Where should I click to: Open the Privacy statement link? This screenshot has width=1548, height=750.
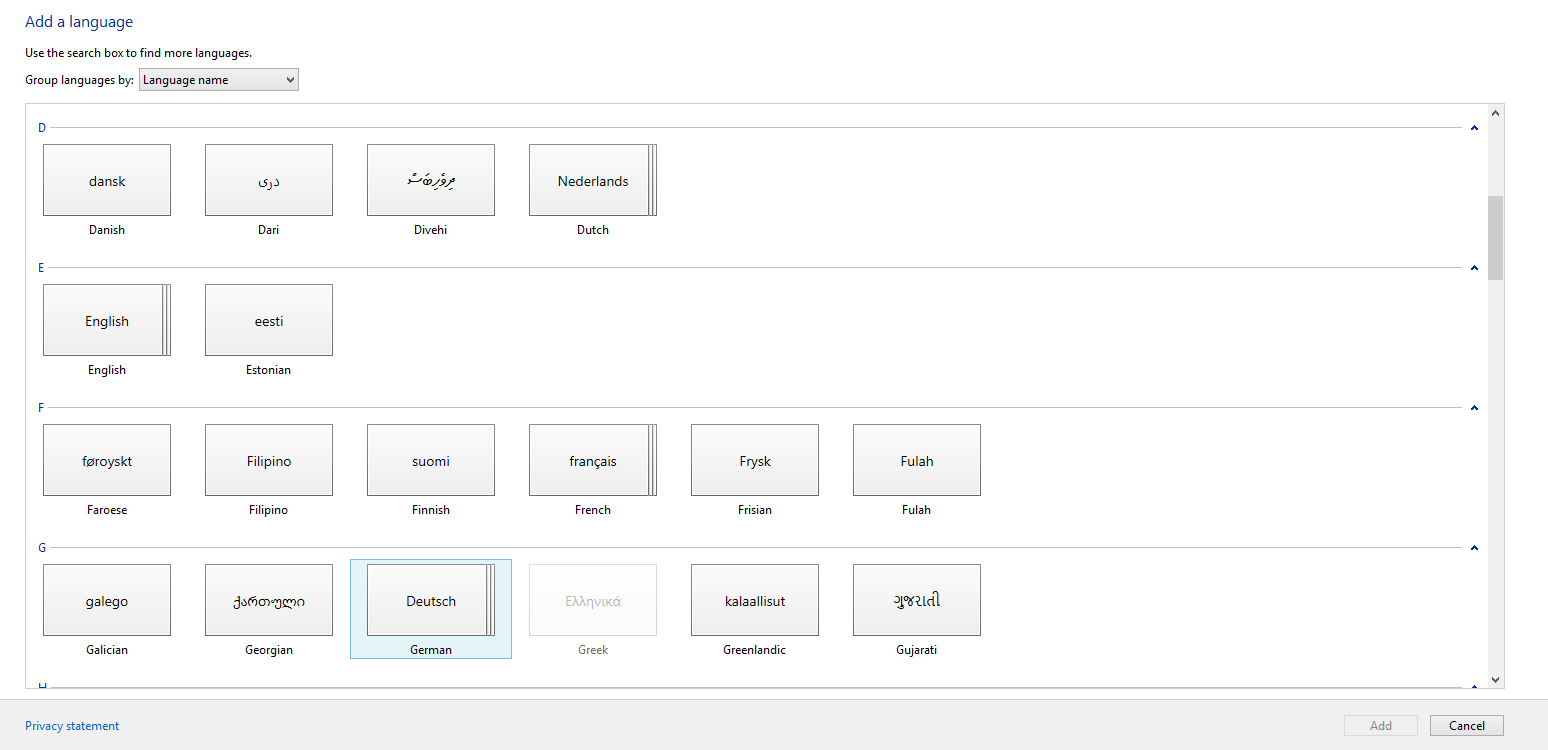click(x=71, y=725)
